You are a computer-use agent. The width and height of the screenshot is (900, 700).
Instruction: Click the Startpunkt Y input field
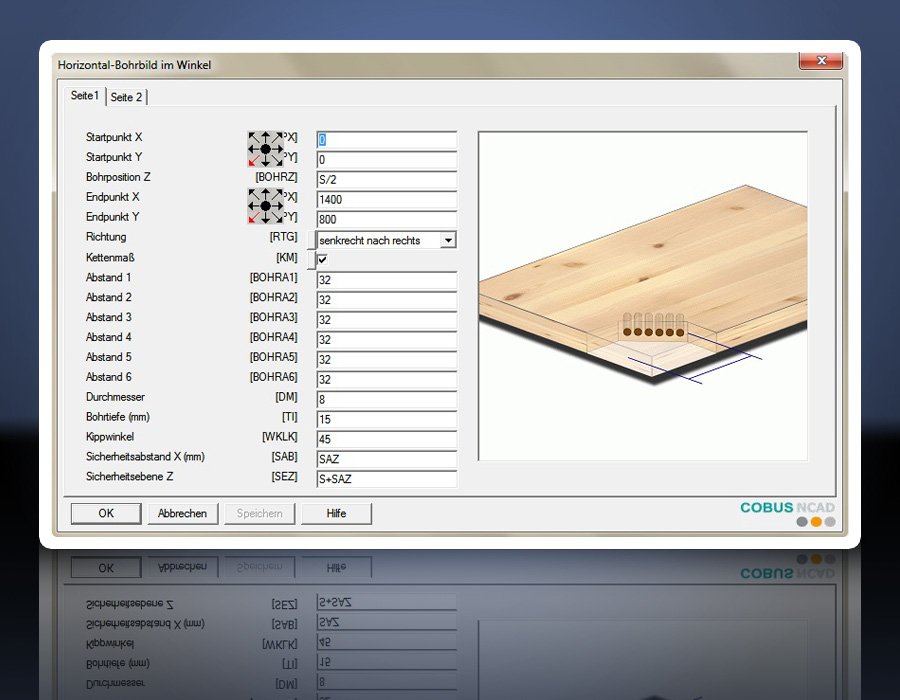[x=386, y=160]
